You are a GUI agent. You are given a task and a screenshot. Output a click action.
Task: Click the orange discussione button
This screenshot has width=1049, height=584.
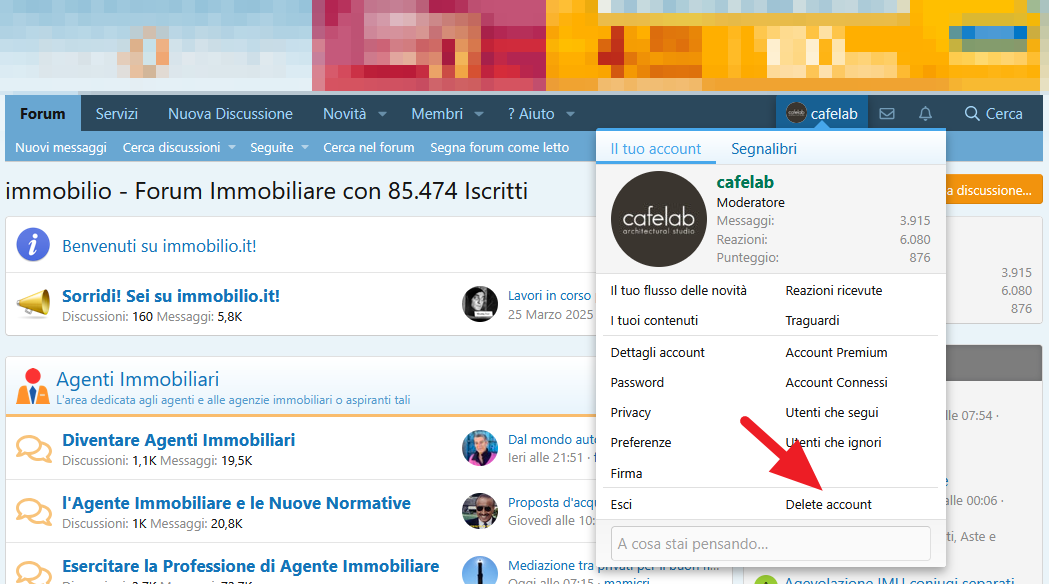994,190
